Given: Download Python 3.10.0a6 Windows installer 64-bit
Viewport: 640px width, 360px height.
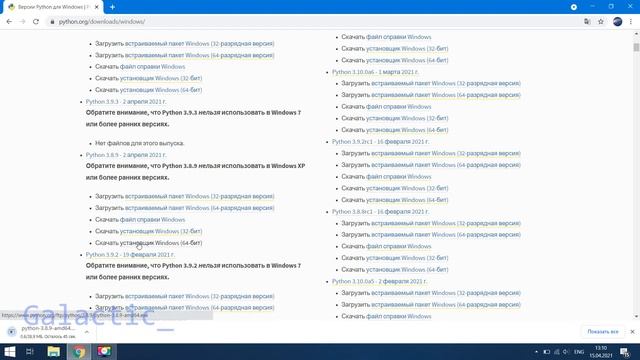Looking at the screenshot, I should 407,130.
